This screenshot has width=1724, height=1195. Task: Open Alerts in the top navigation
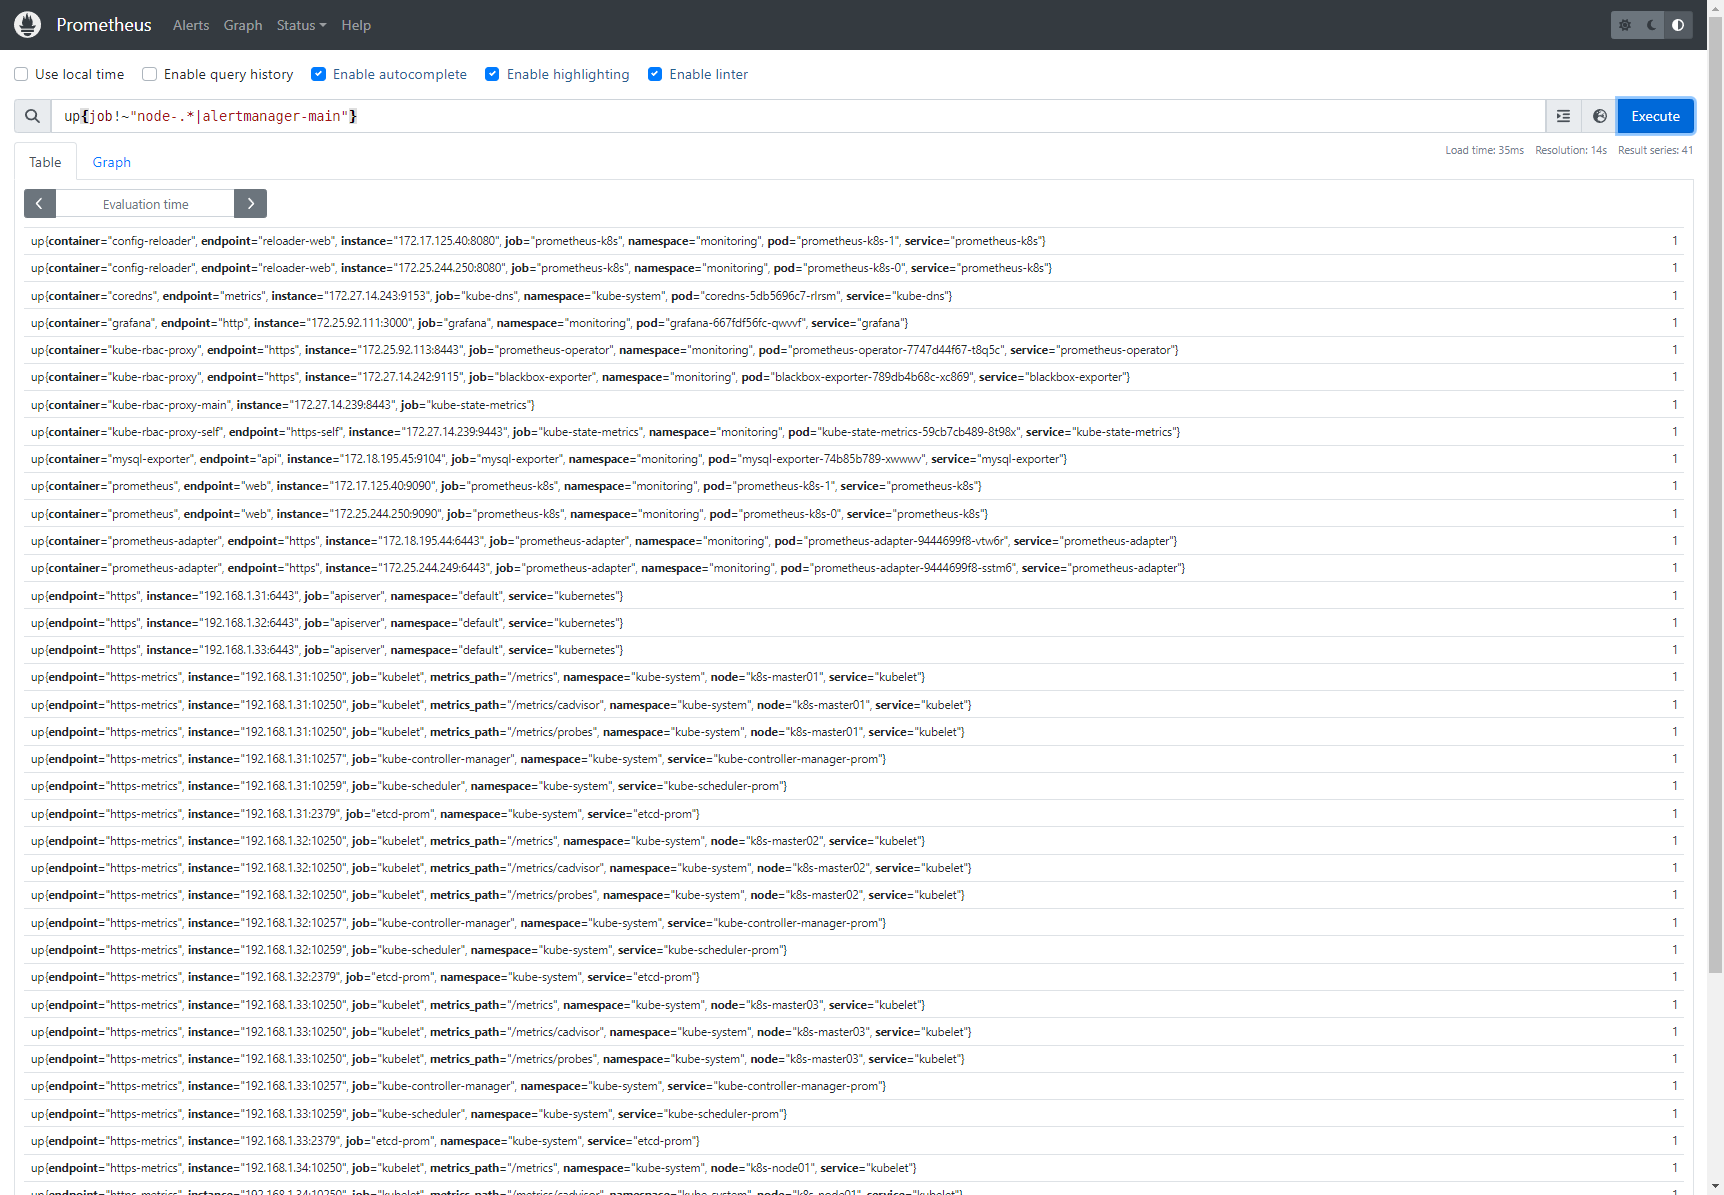pos(191,25)
